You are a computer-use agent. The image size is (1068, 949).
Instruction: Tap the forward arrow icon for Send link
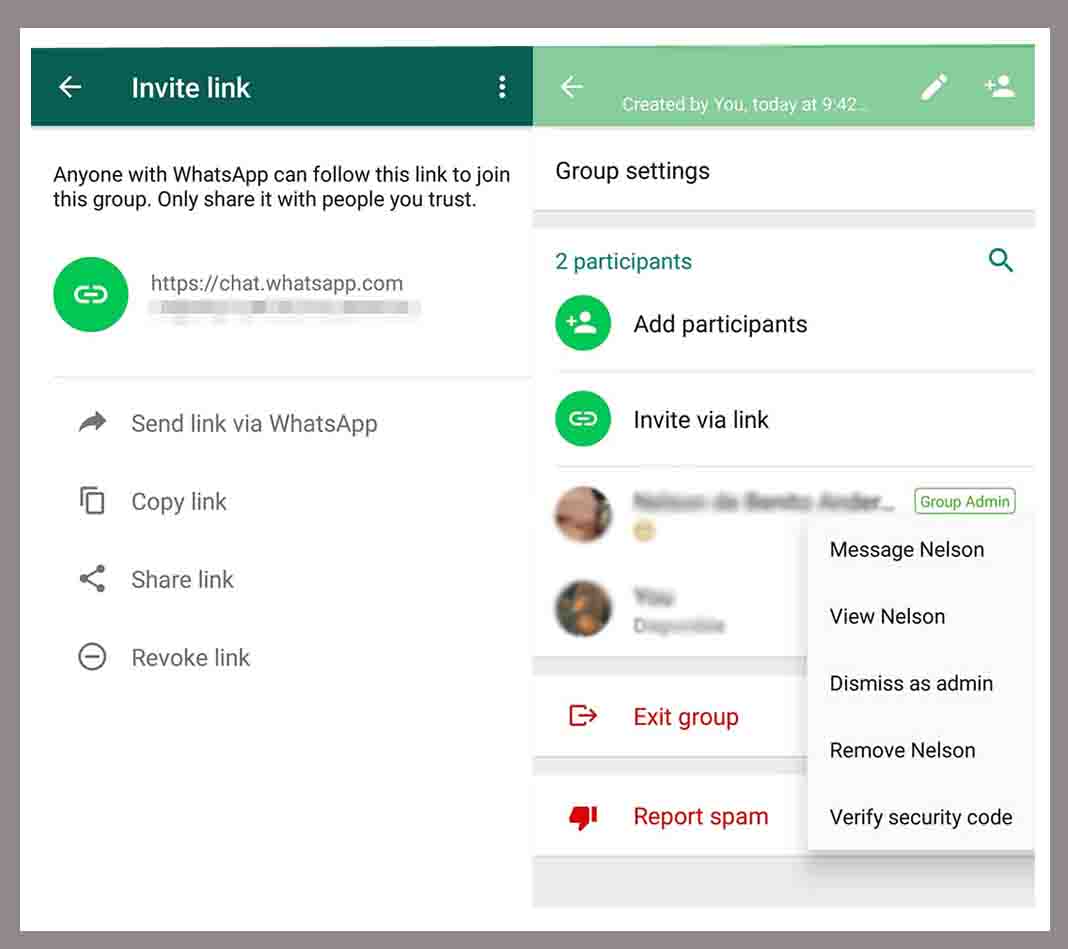92,422
